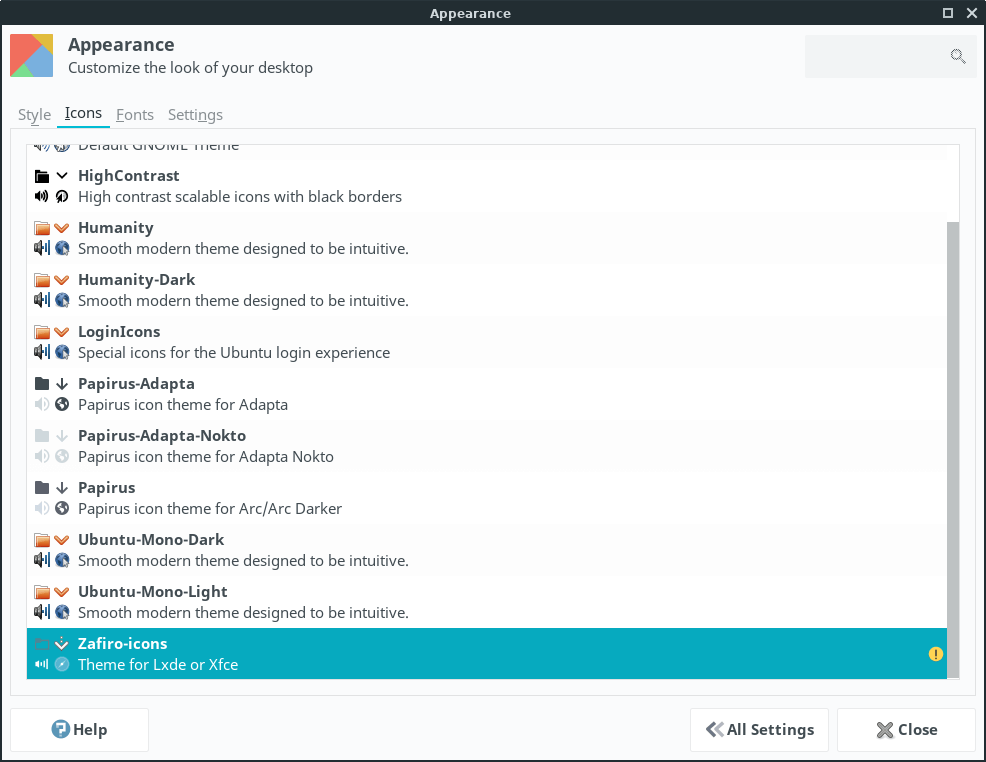Click the vertical scrollbar of the theme list

pos(953,450)
